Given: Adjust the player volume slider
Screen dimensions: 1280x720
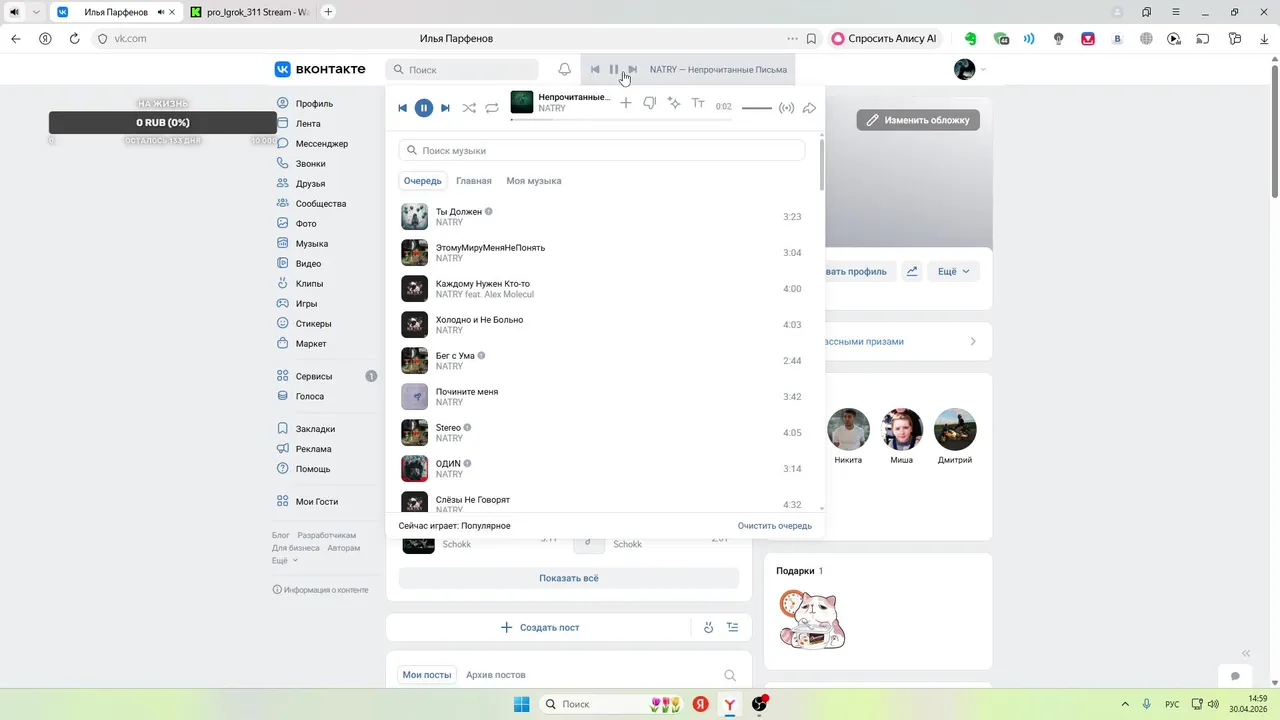Looking at the screenshot, I should click(757, 107).
